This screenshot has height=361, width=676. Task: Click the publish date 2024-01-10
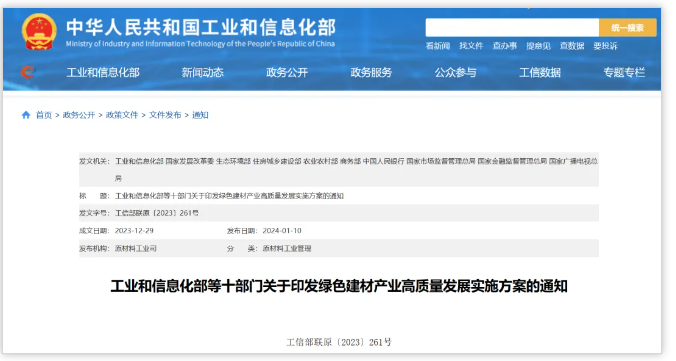[282, 231]
